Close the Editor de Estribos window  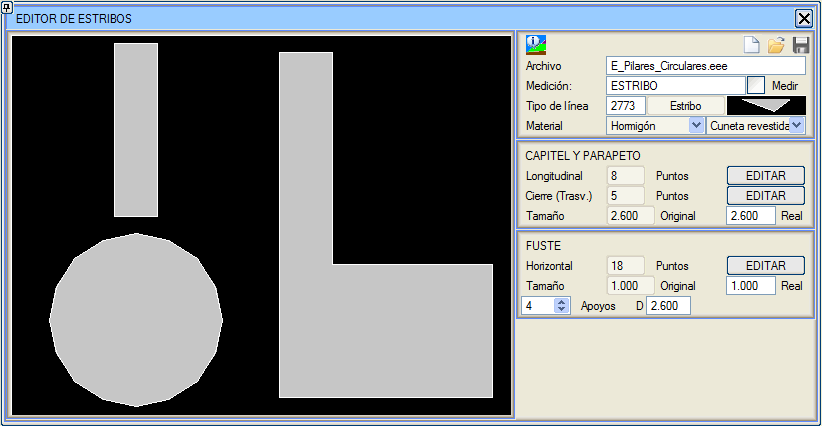(x=804, y=18)
